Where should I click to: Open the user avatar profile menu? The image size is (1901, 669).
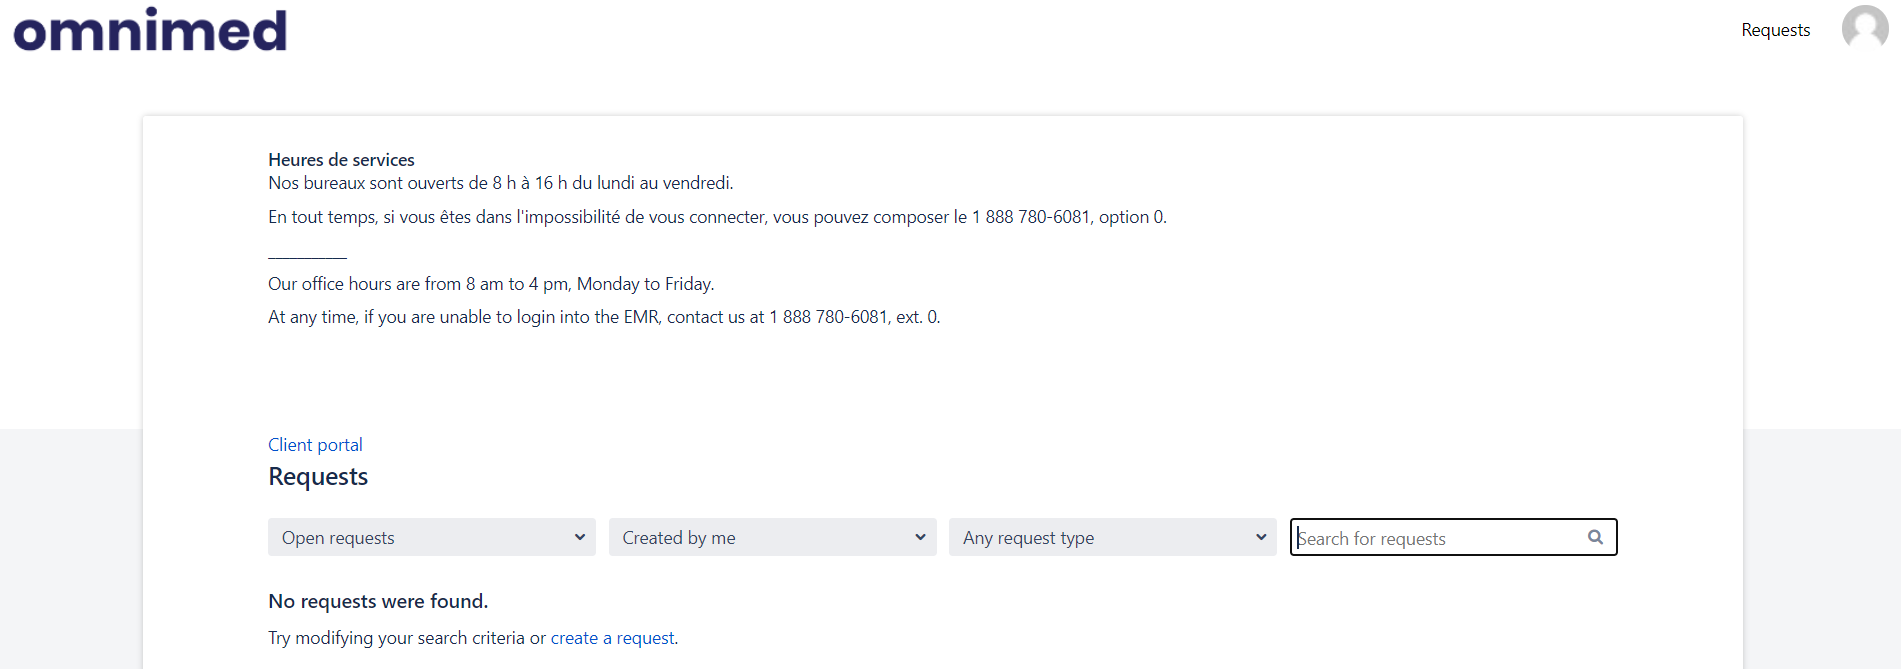[1865, 28]
